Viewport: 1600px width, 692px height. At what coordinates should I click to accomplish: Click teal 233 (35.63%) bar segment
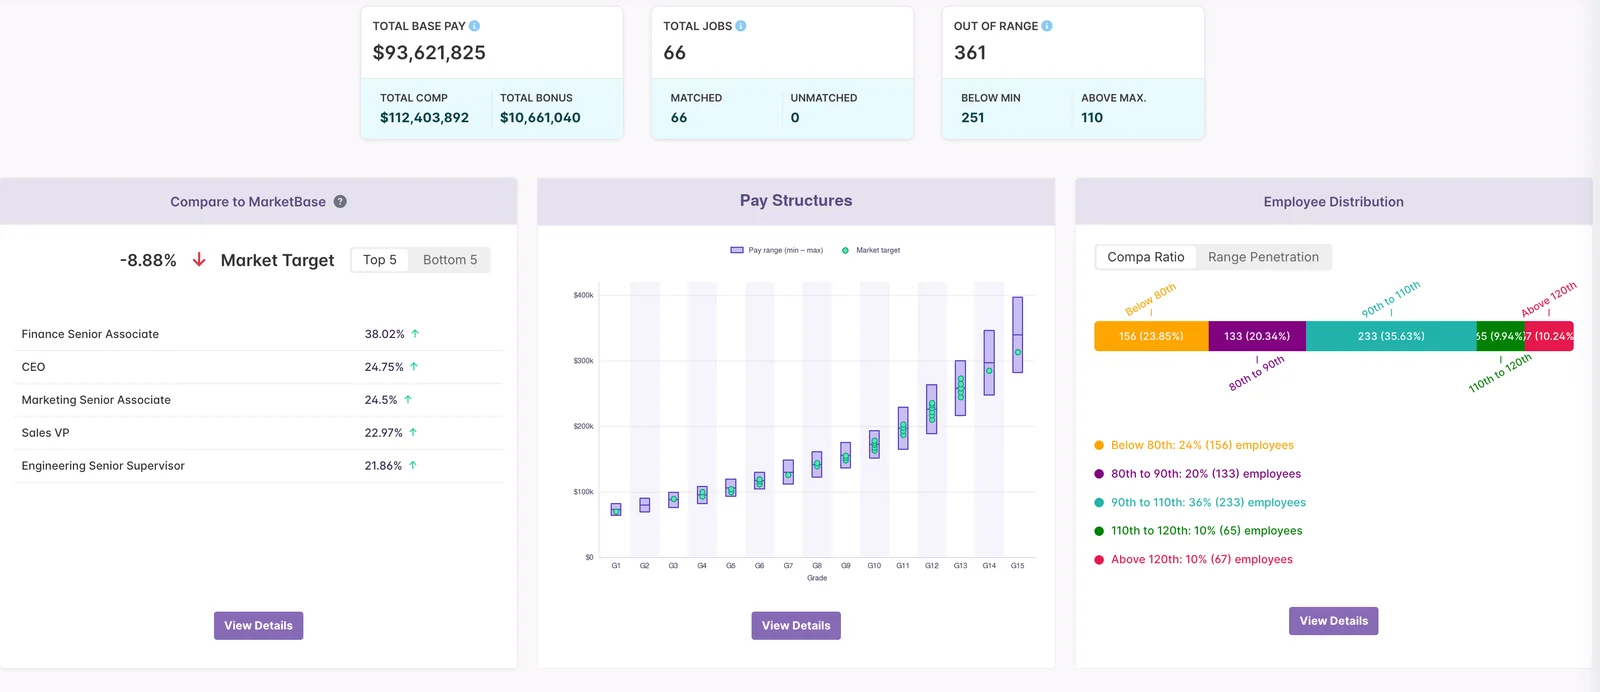pos(1391,336)
